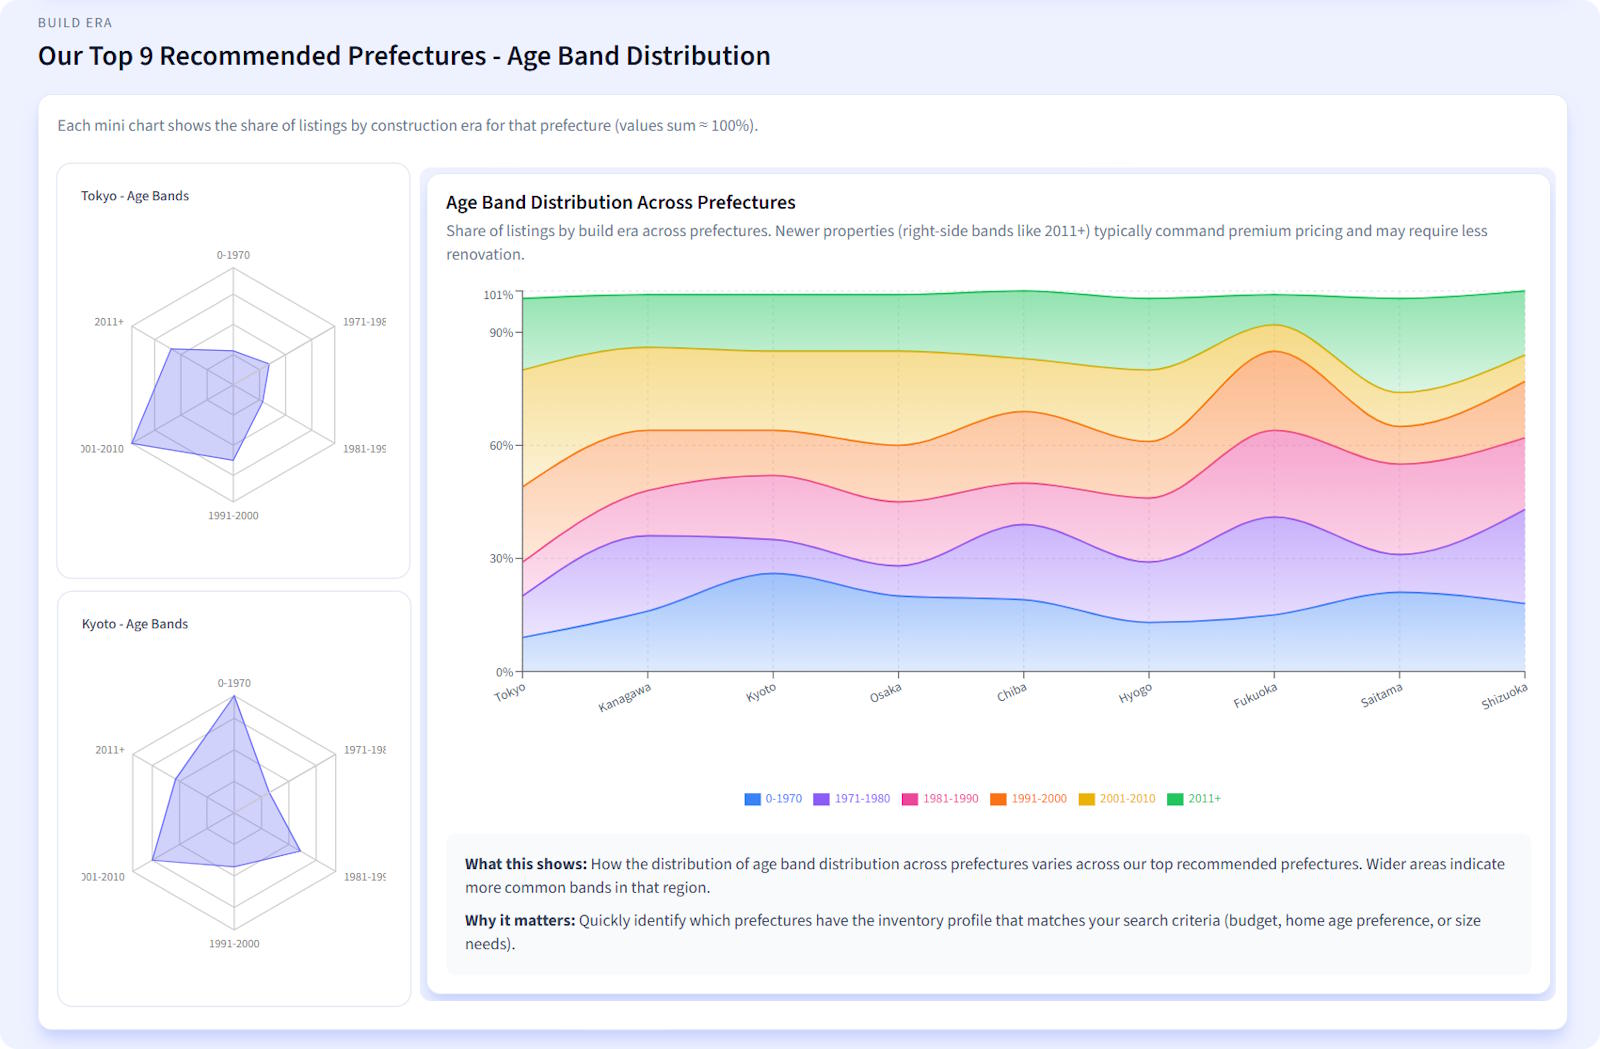Click the "Kyoto - Age Bands" chart title

[x=135, y=624]
